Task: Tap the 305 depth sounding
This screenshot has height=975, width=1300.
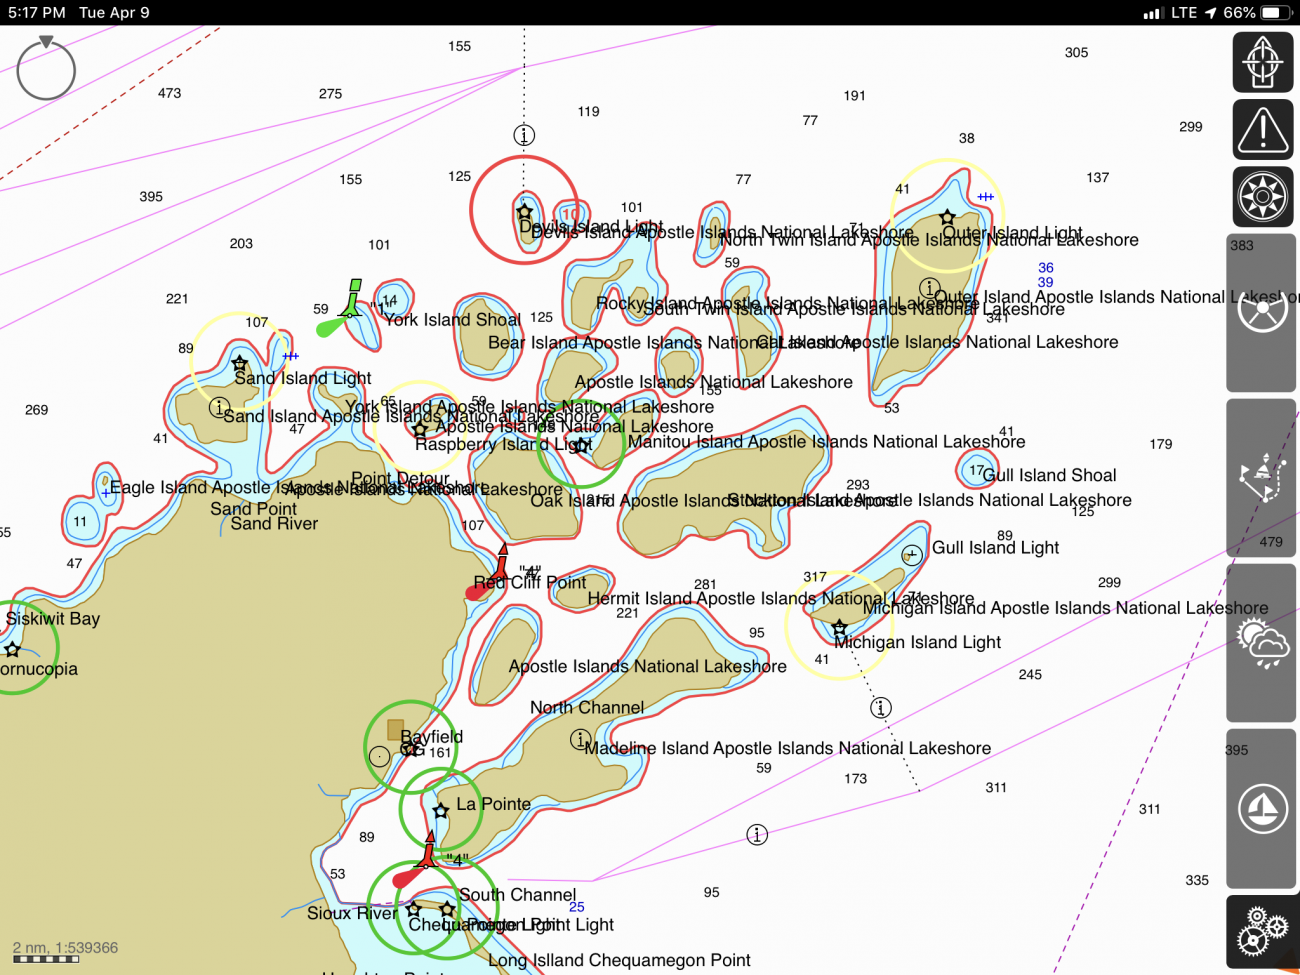Action: 1076,52
